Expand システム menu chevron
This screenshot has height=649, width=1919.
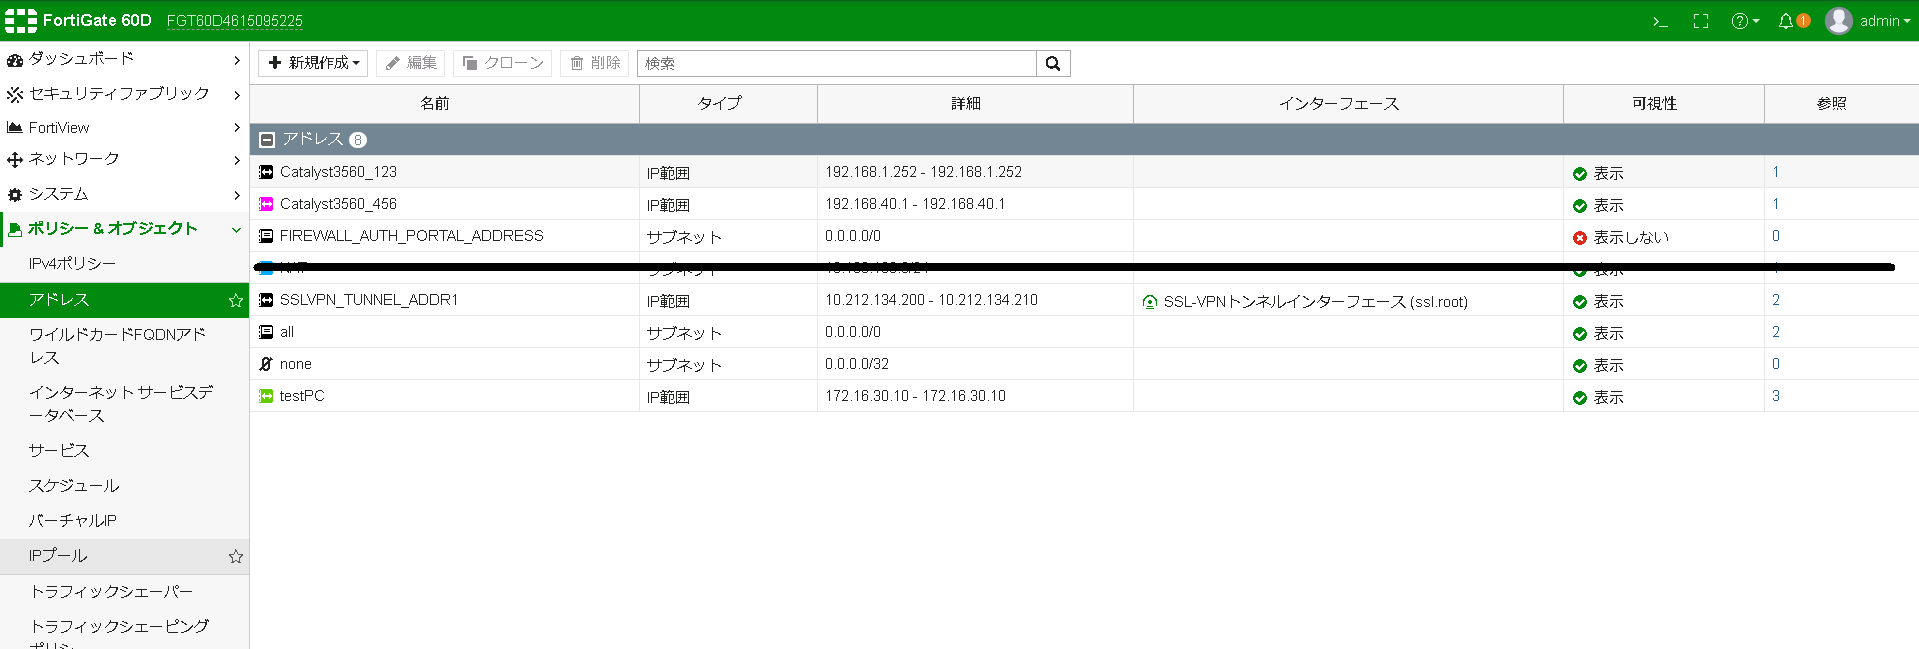pyautogui.click(x=237, y=195)
